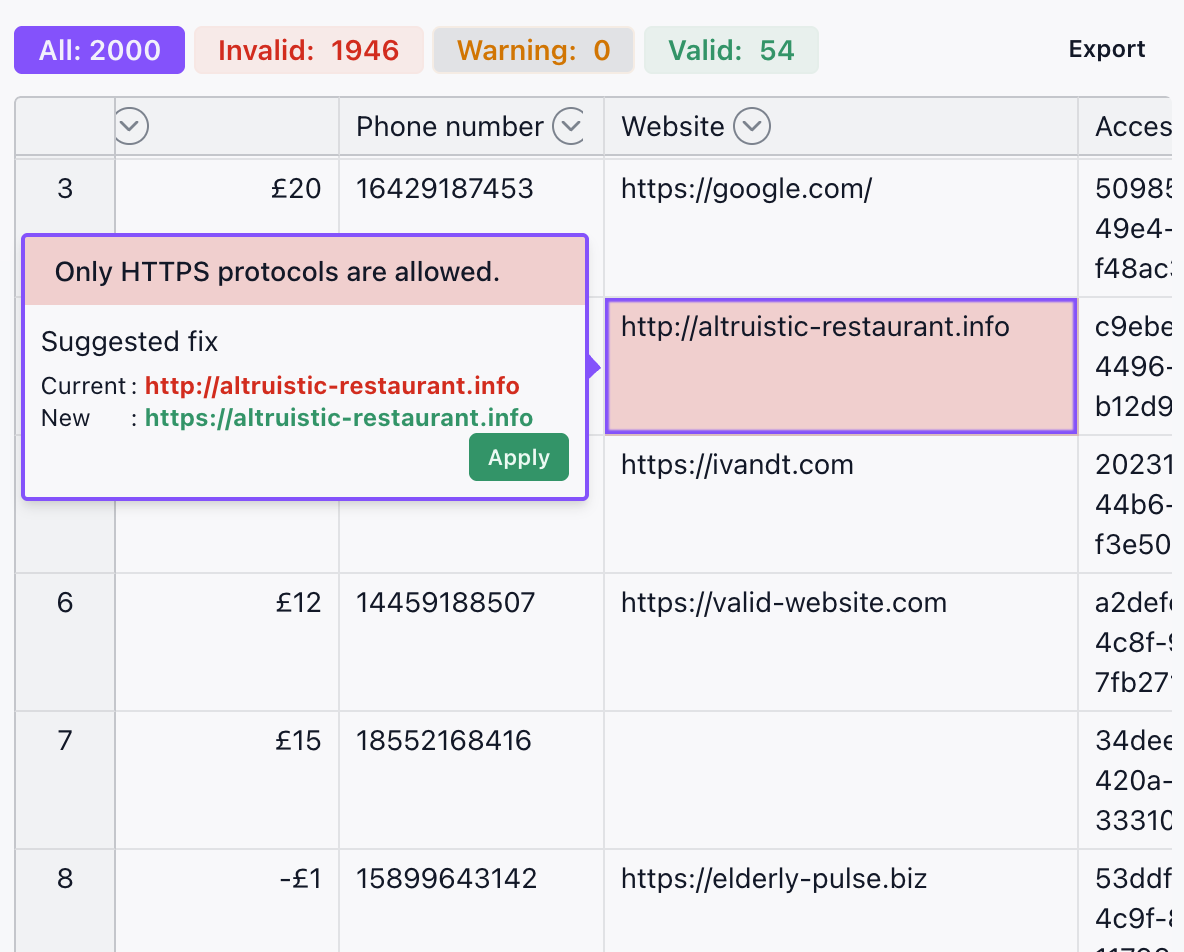Click the empty Website cell in row 7
1184x952 pixels.
[838, 779]
